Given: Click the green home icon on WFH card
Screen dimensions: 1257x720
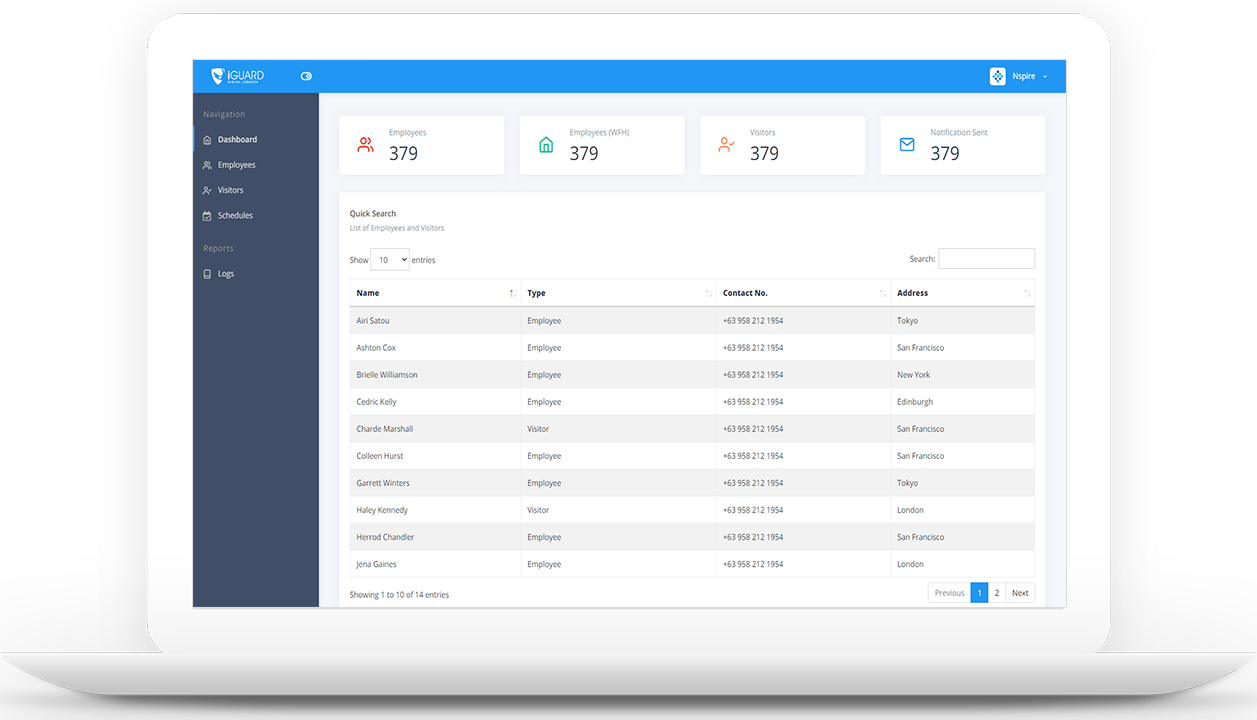Looking at the screenshot, I should click(546, 145).
